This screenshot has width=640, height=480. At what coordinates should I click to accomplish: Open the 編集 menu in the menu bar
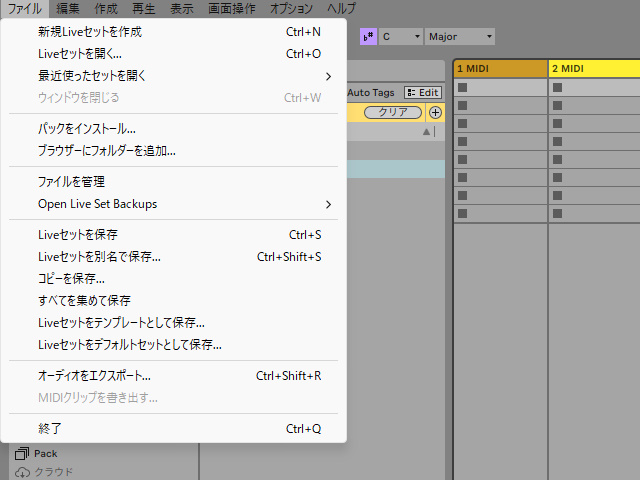(68, 8)
